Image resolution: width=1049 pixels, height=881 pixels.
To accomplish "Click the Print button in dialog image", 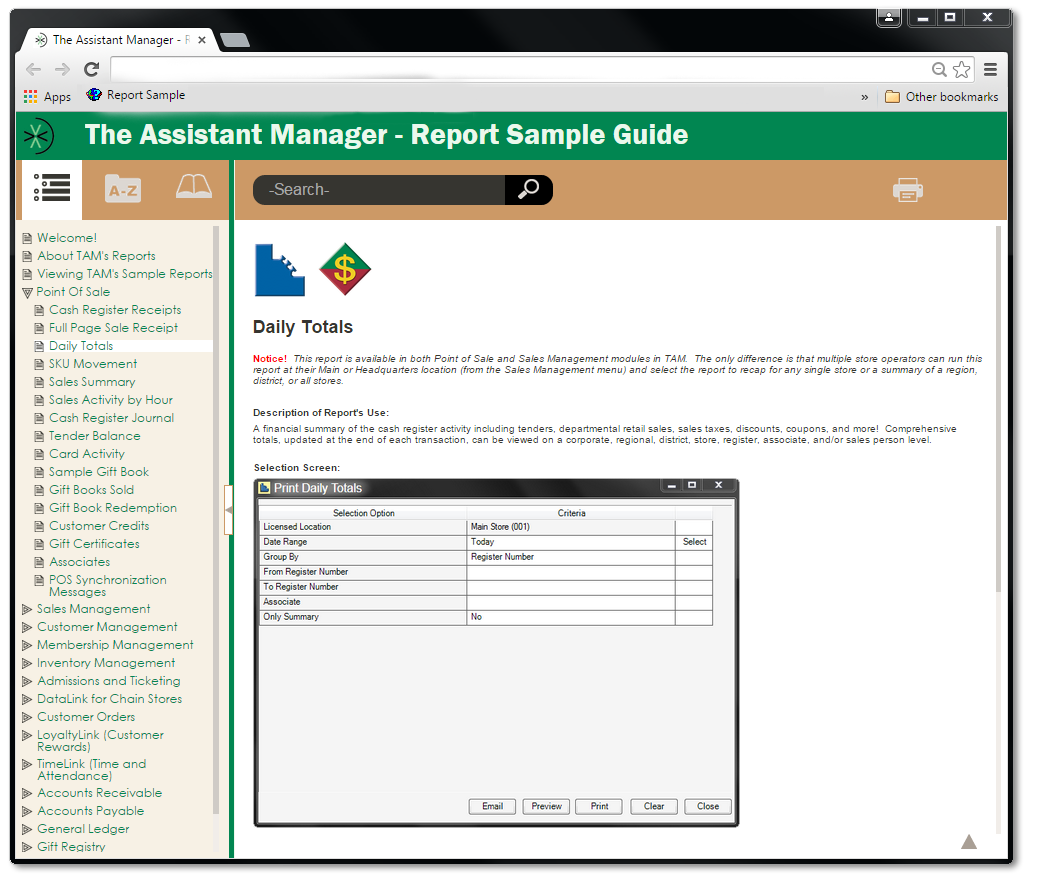I will [x=599, y=807].
